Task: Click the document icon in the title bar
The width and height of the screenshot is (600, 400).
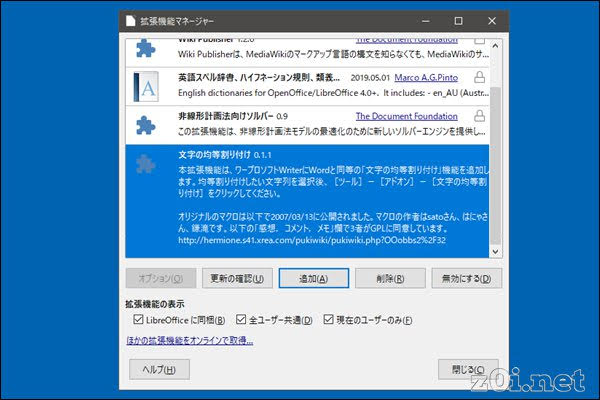Action: [130, 21]
